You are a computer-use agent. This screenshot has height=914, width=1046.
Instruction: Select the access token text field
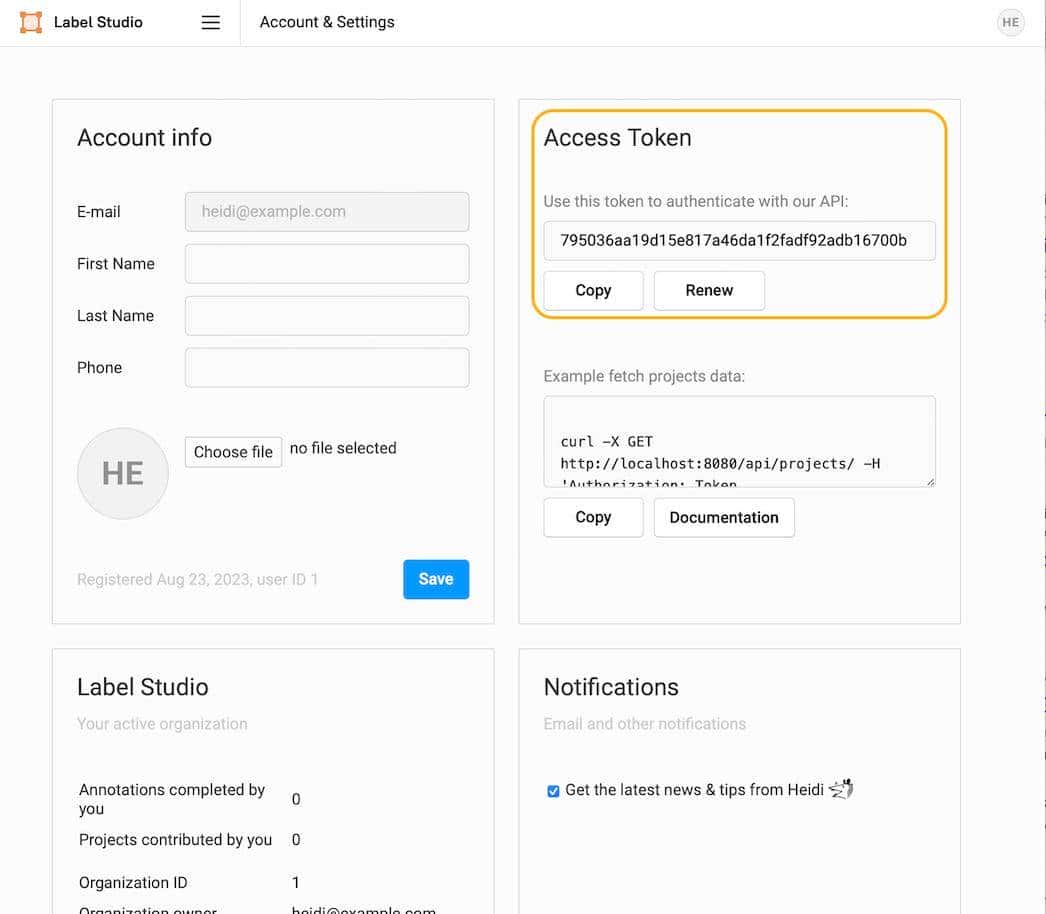coord(739,241)
